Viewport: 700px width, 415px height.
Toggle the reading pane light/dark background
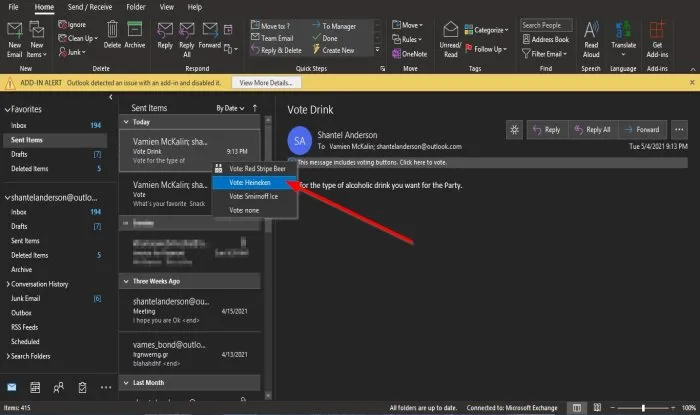tap(514, 130)
